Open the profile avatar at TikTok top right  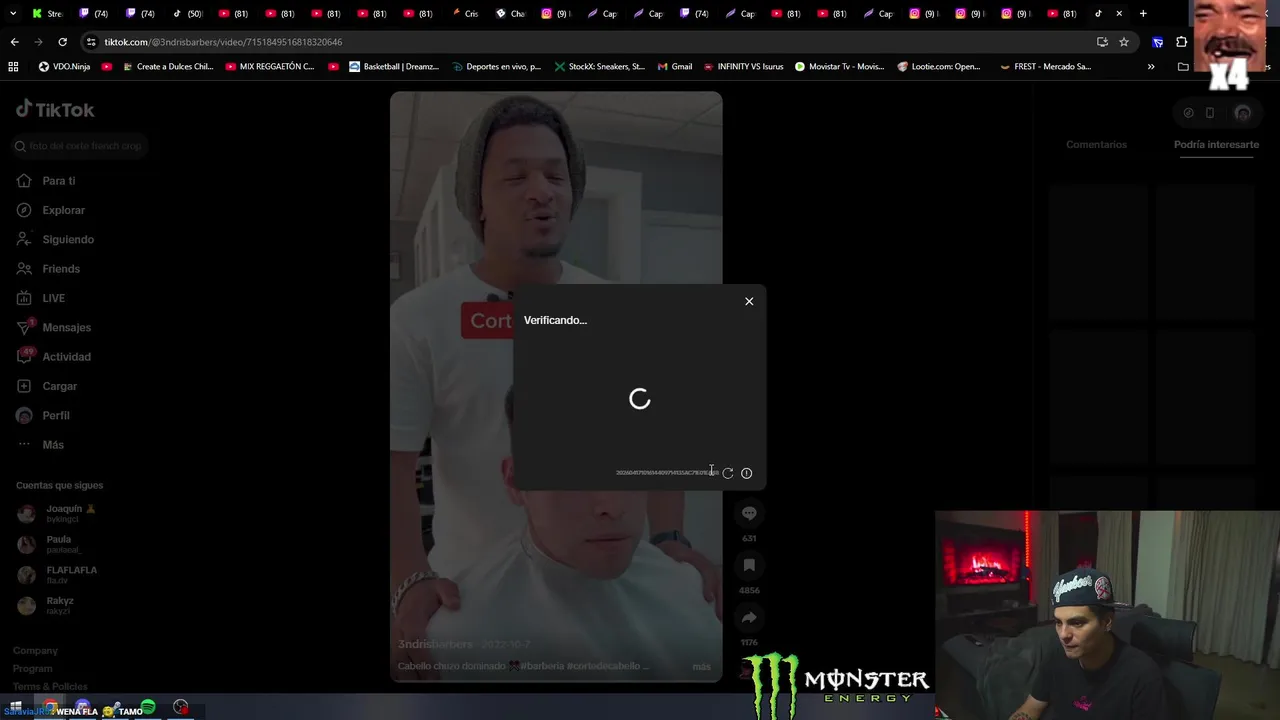tap(1243, 113)
